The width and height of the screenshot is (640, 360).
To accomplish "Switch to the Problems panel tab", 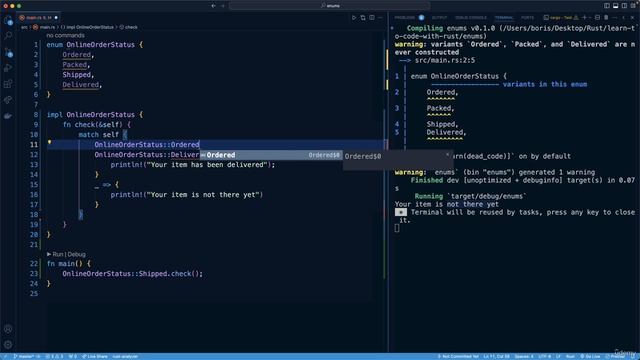I will coord(404,18).
